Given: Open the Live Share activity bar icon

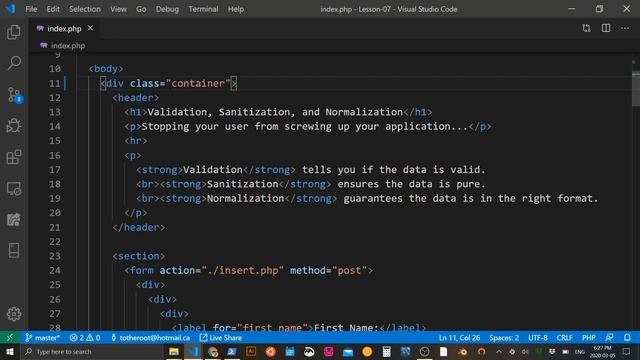Looking at the screenshot, I should pos(14,220).
